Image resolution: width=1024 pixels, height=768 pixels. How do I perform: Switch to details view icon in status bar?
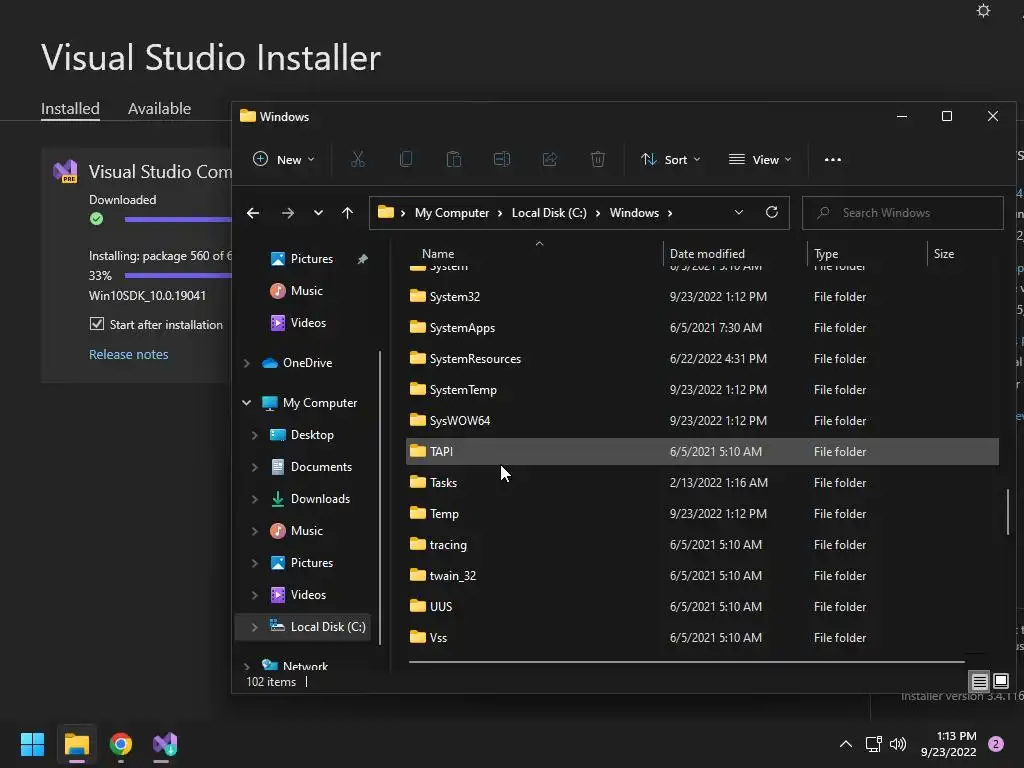click(x=980, y=682)
